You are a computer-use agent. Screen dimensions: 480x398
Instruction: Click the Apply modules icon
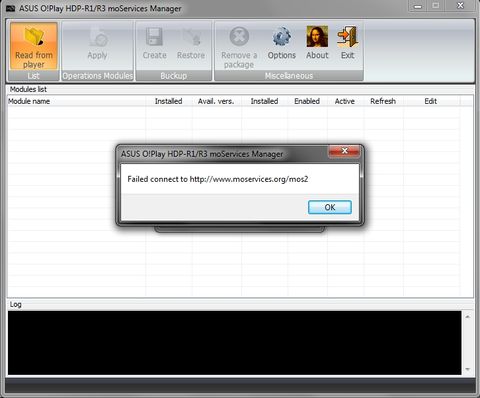(98, 37)
